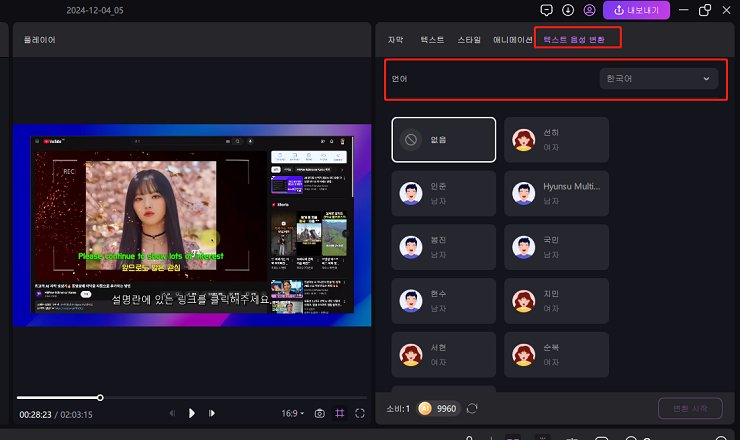Choose the 인준 male voice
Screen dimensions: 740x440
[x=443, y=192]
